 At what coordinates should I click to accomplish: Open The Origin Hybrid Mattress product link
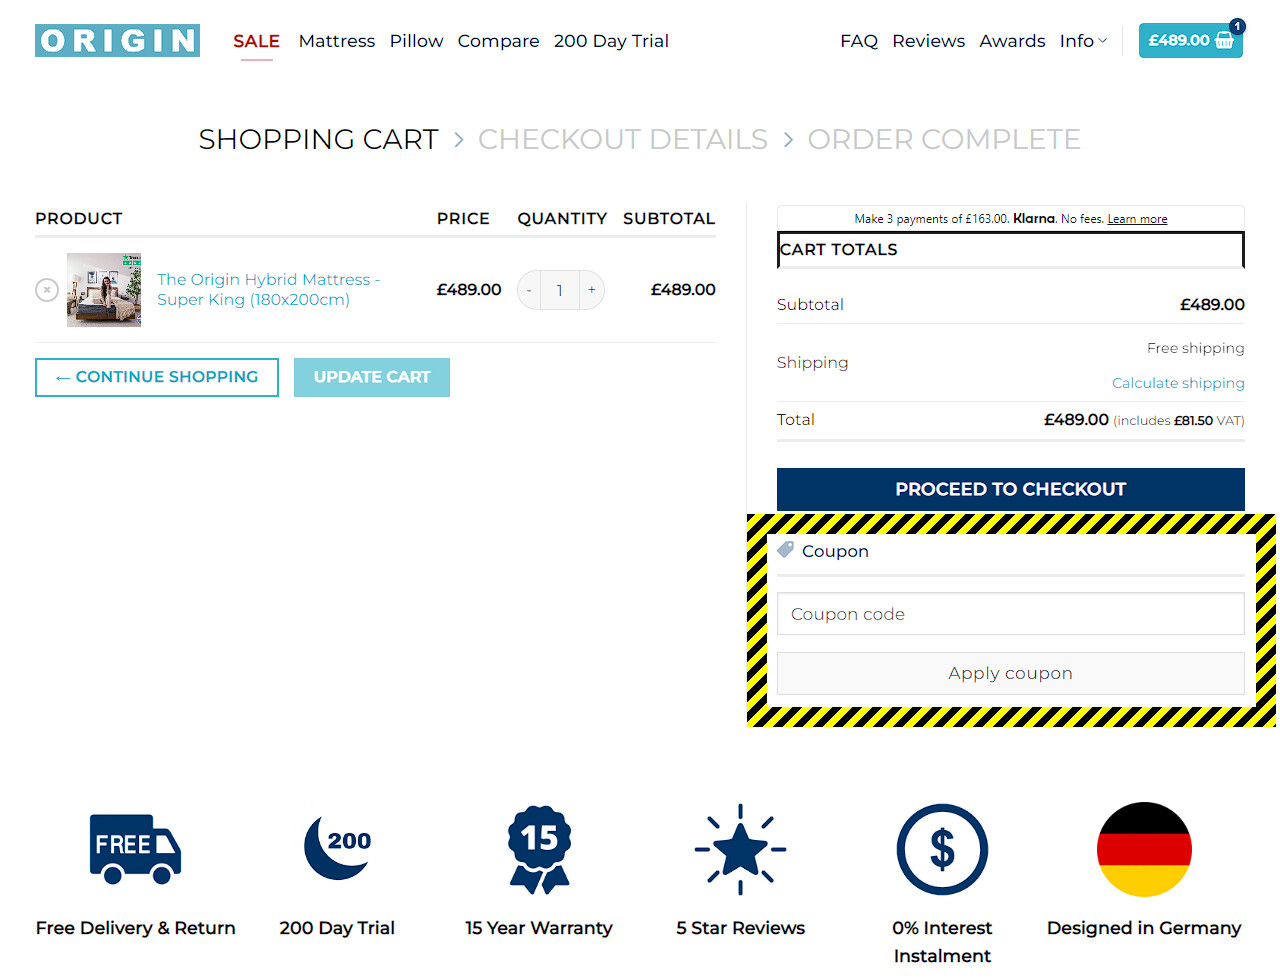point(268,290)
